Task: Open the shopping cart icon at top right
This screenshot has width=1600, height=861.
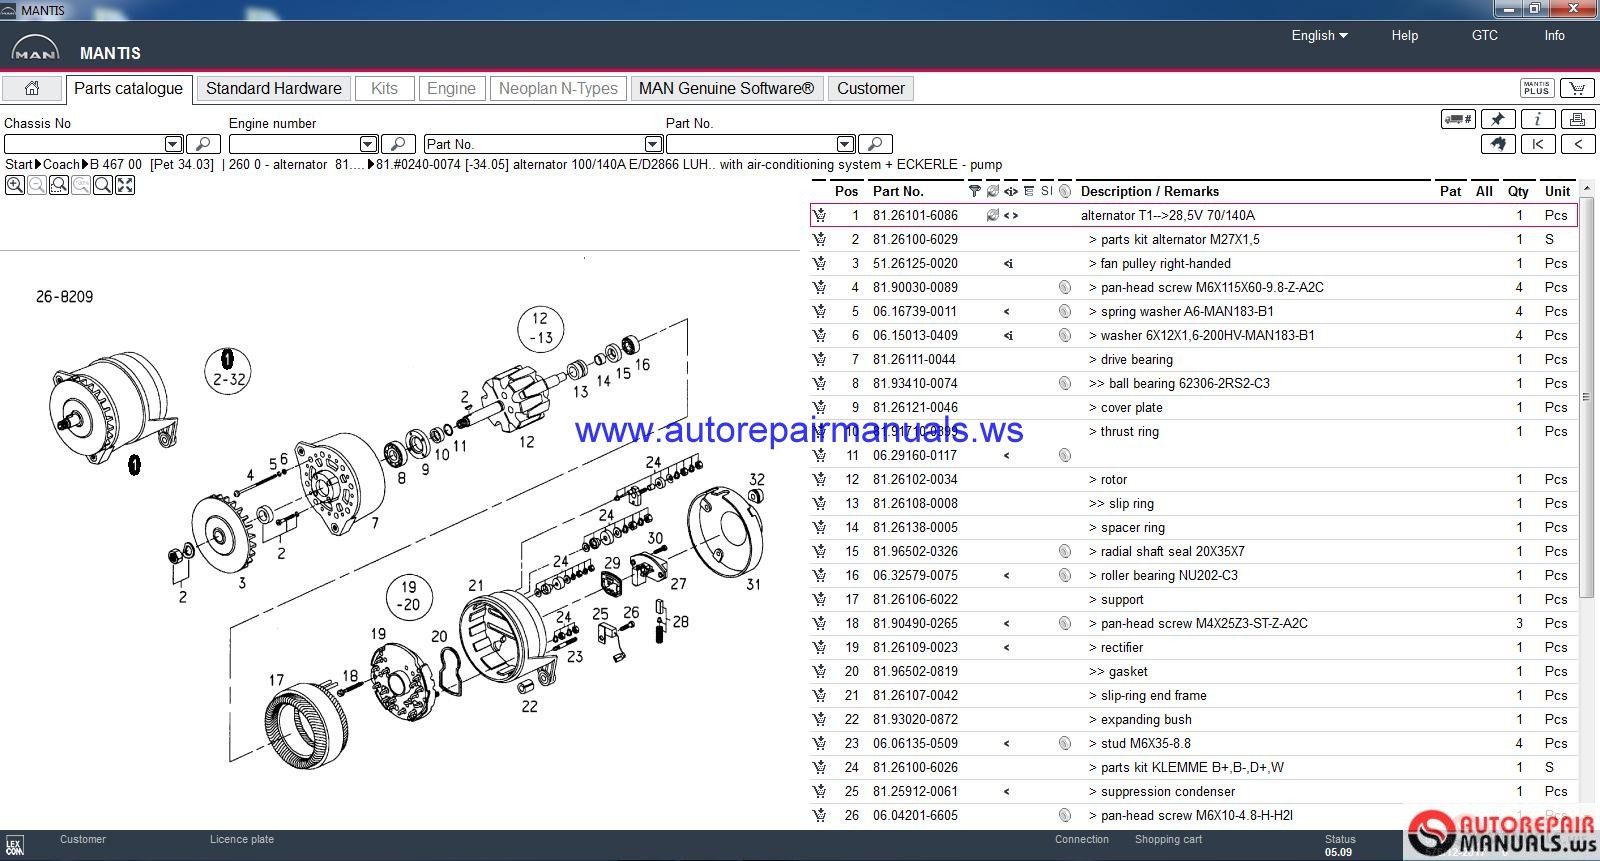Action: (x=1577, y=88)
